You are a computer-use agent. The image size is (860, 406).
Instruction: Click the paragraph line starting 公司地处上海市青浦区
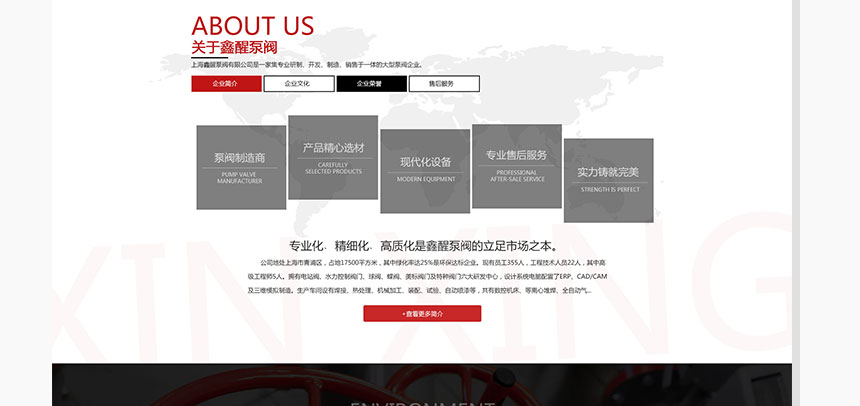coord(433,262)
